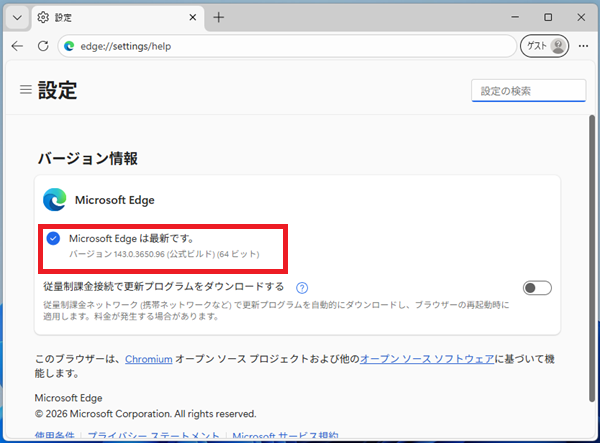Click the Microsoft Edge logo in version card
The image size is (600, 443).
pos(54,200)
